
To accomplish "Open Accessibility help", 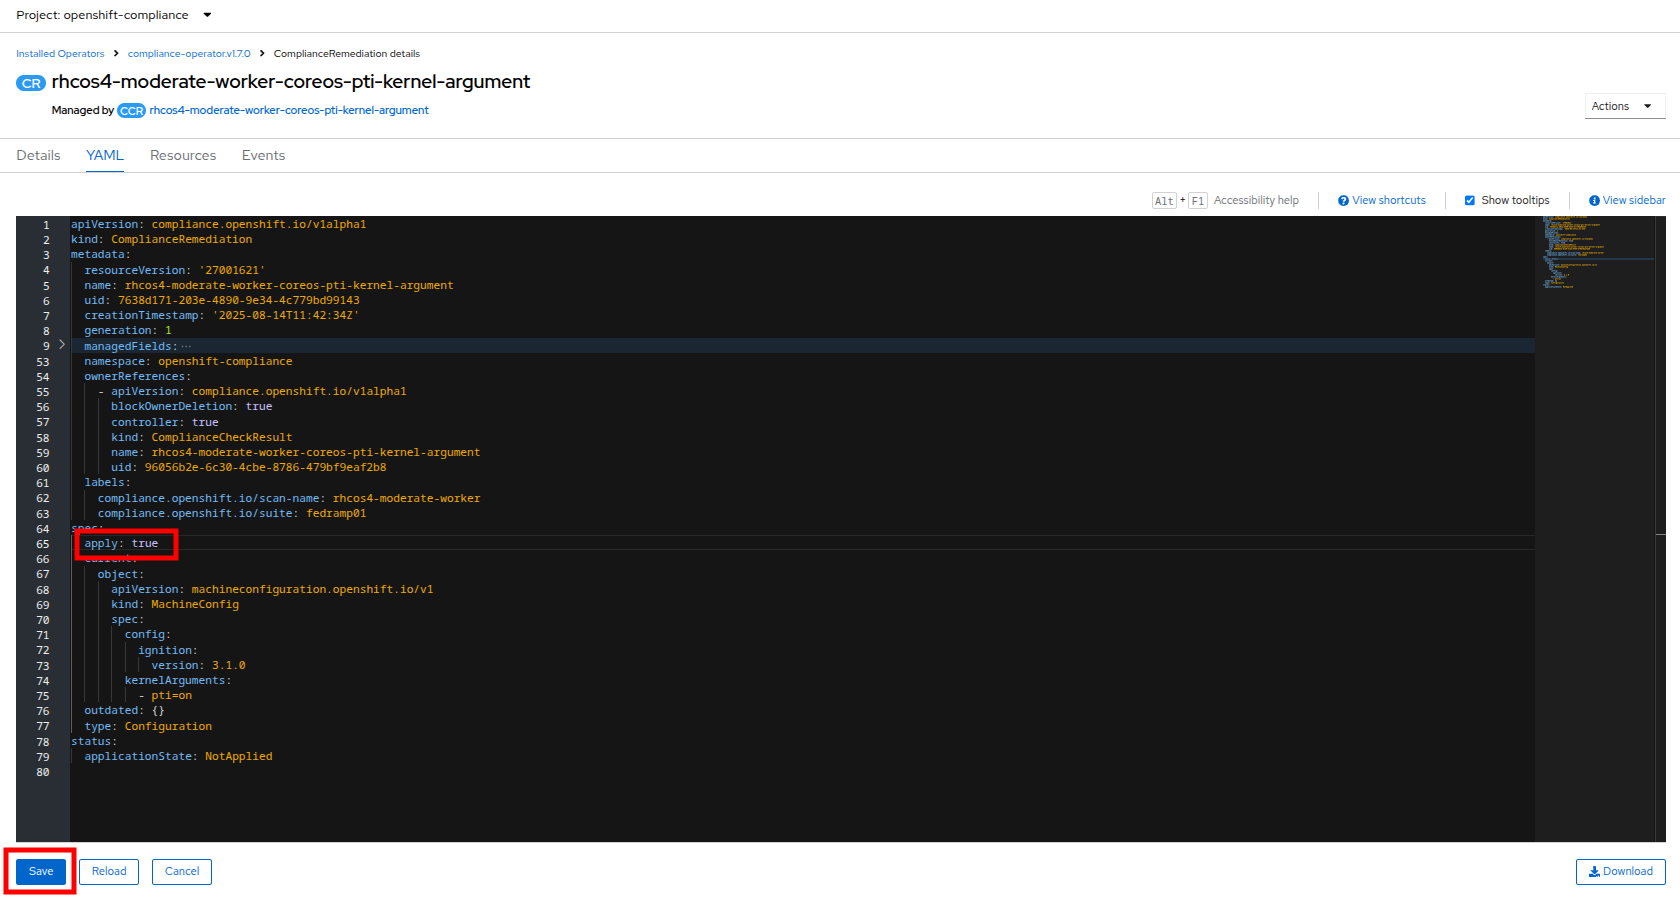I will tap(1256, 201).
